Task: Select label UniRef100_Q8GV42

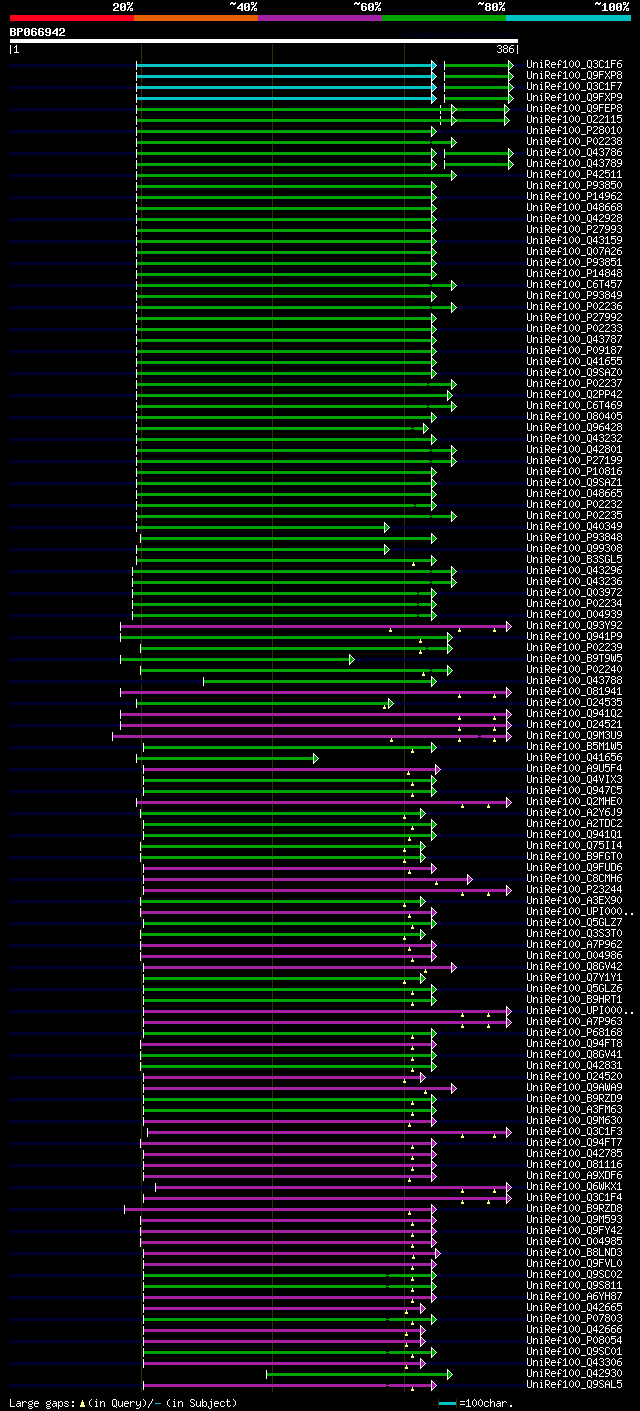Action: coord(574,967)
